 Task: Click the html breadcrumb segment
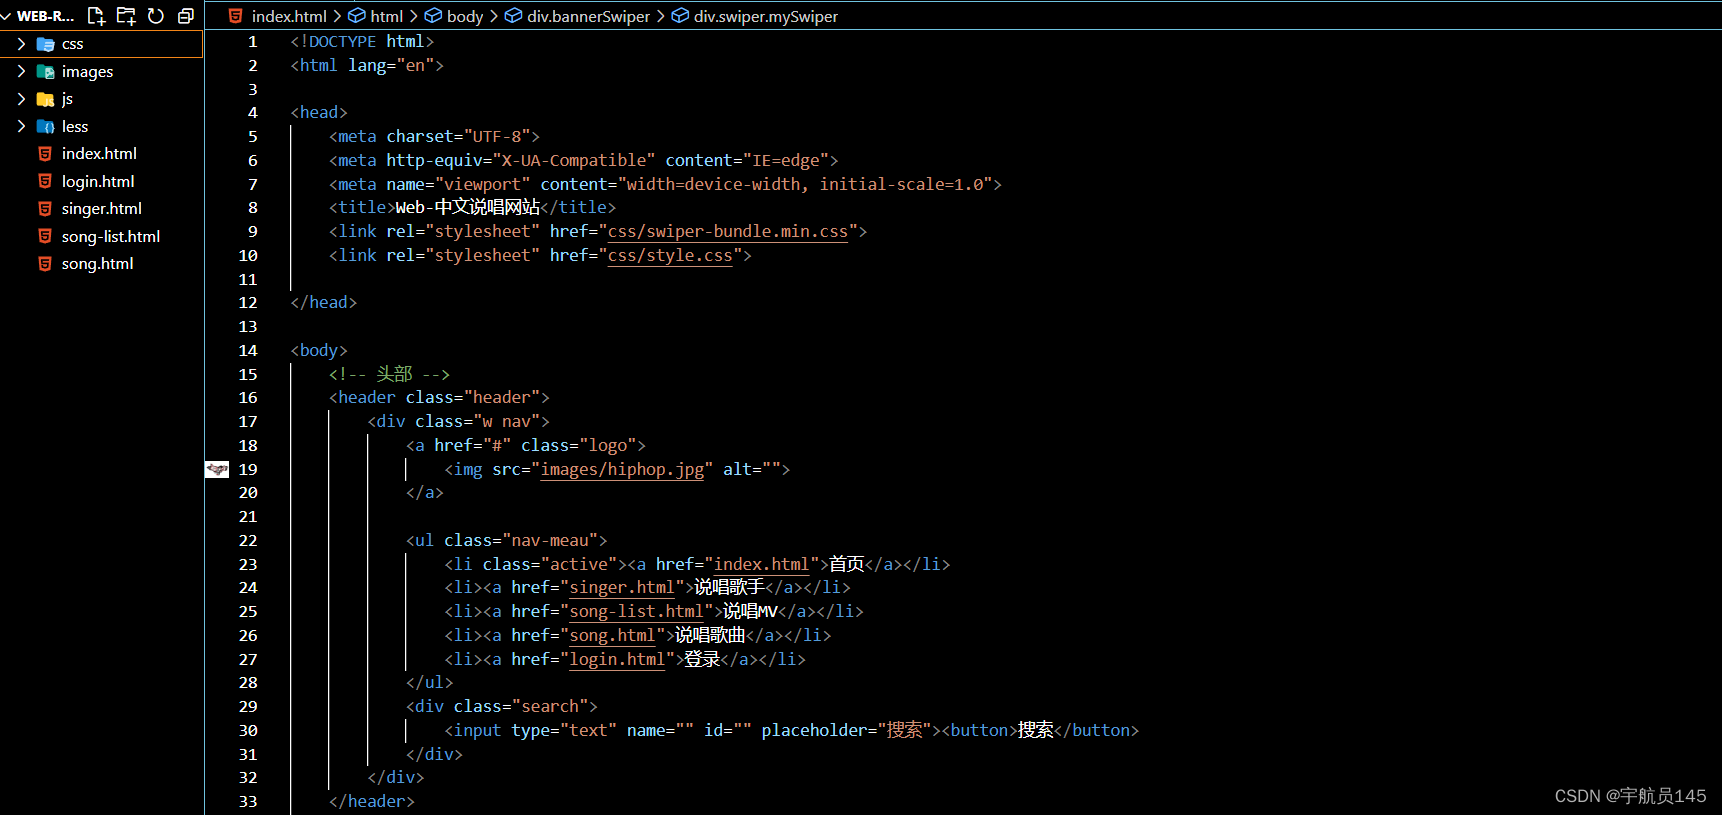click(386, 16)
